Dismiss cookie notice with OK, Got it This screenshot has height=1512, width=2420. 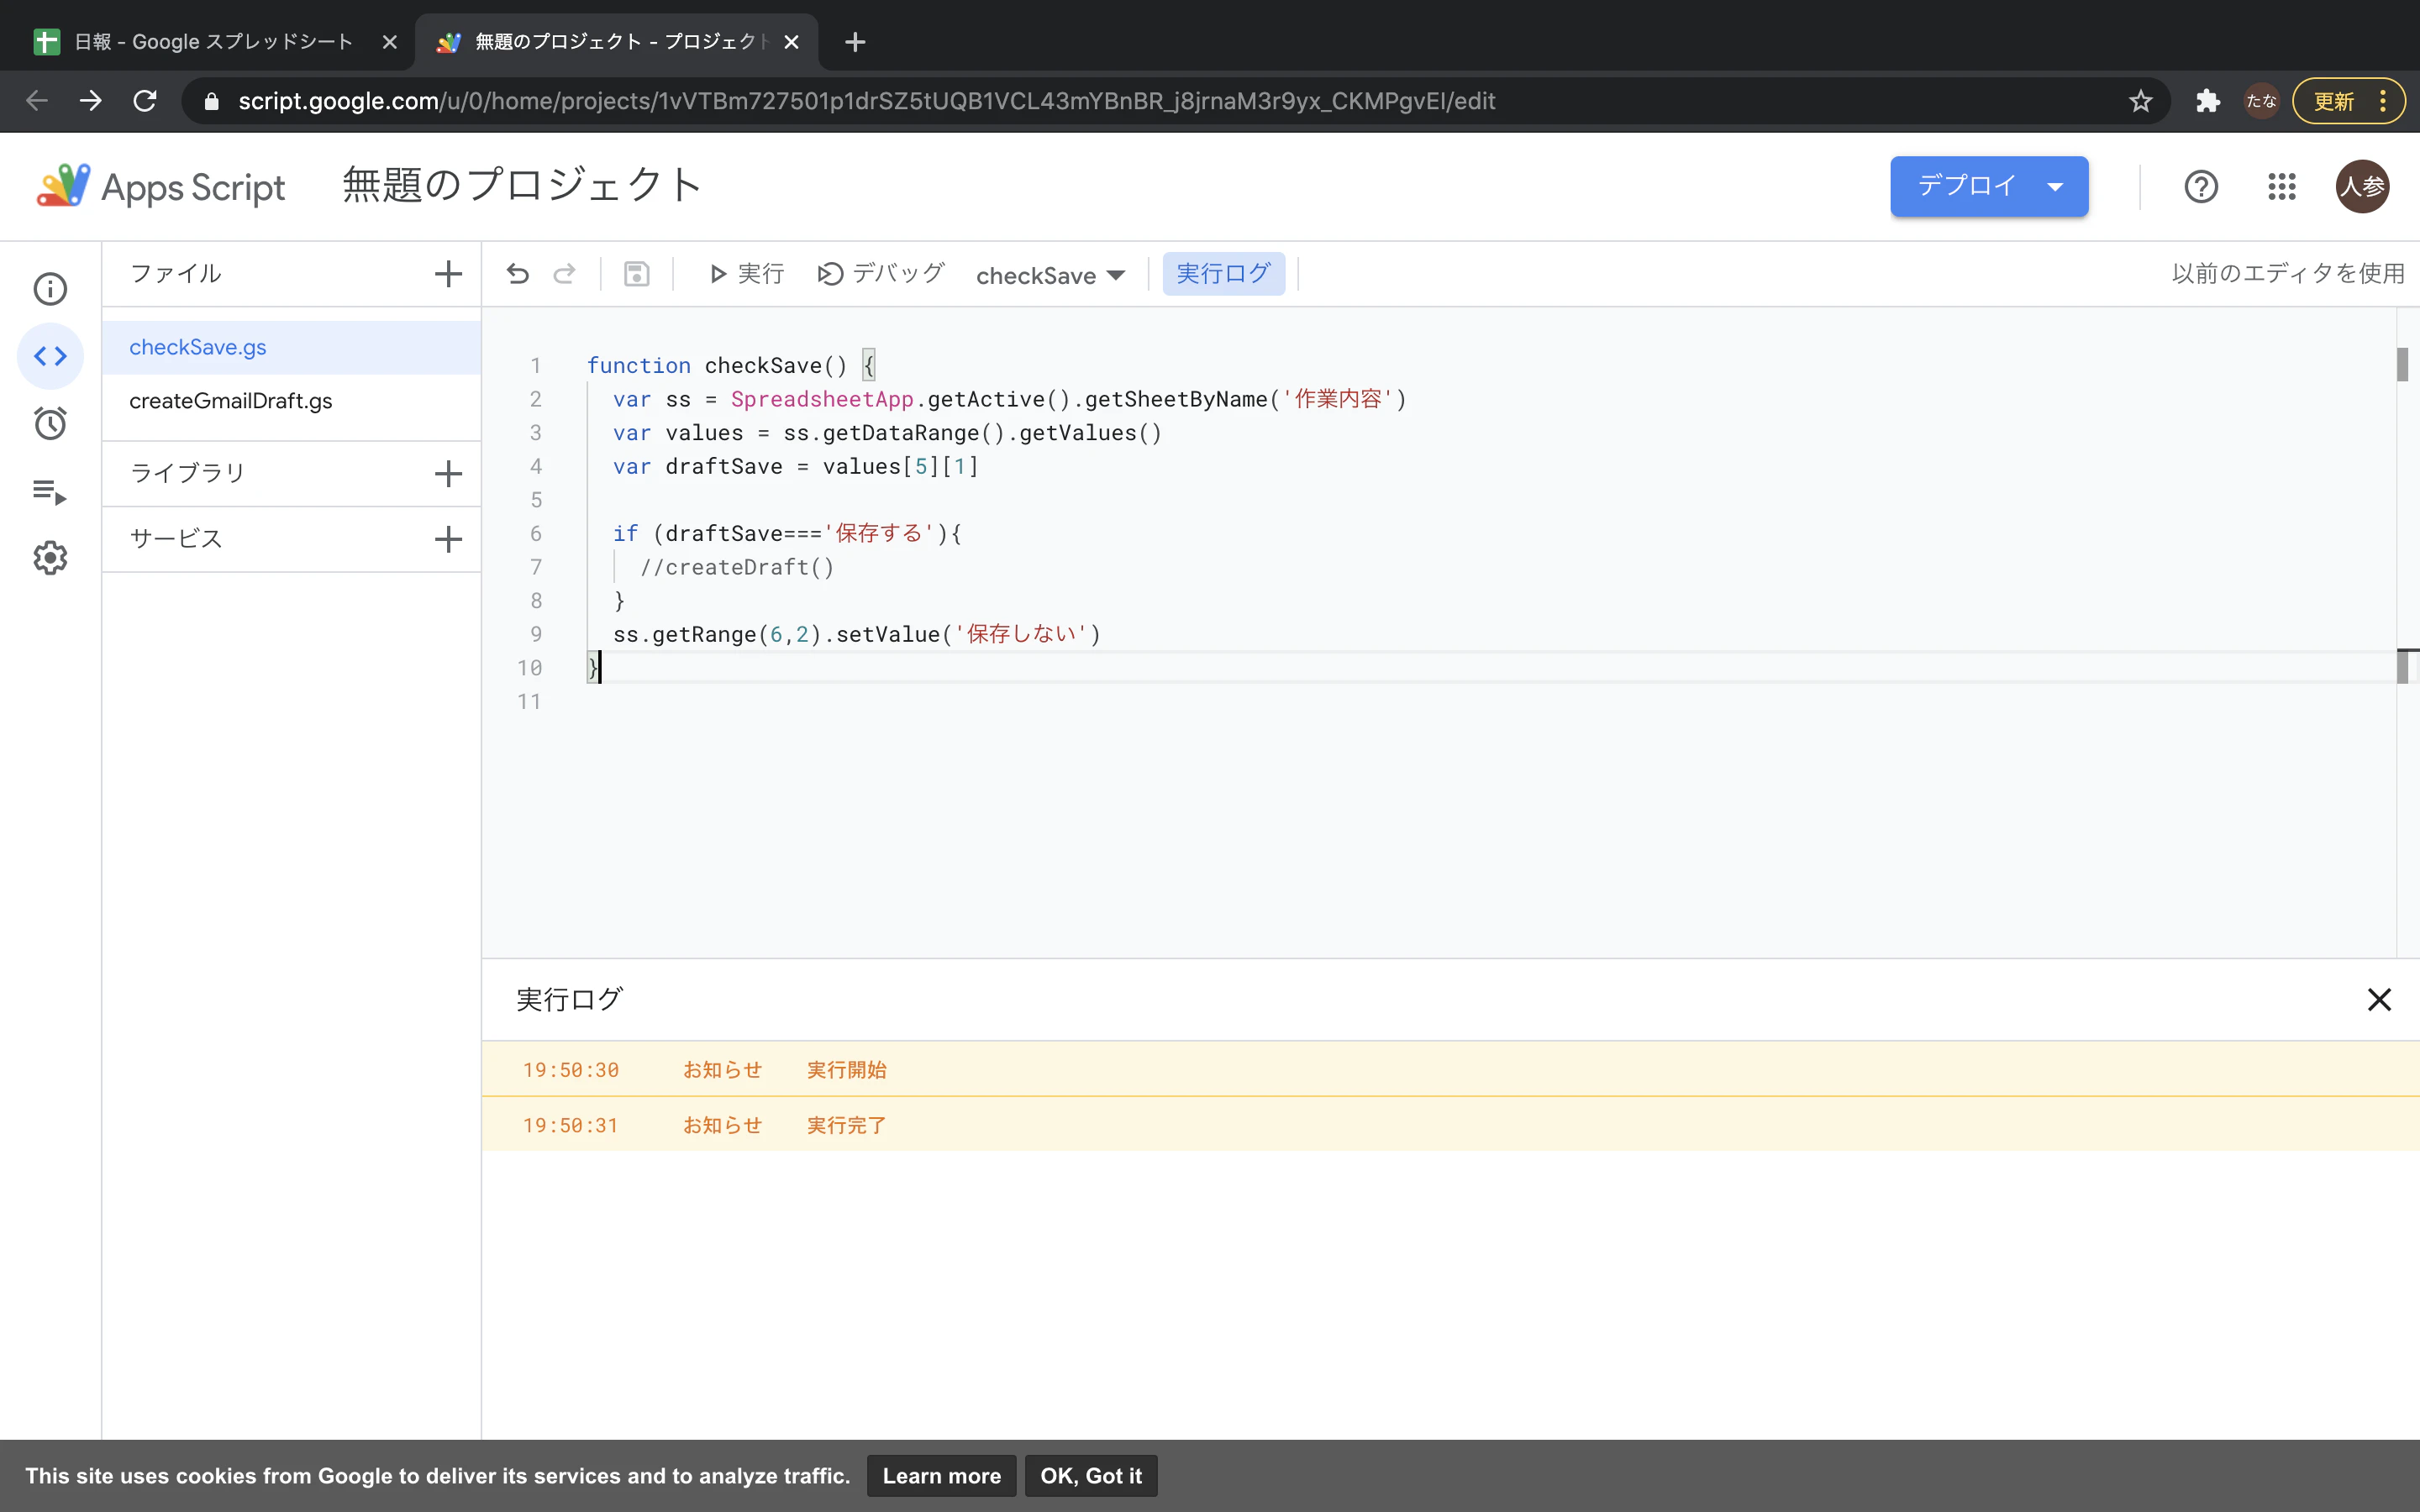tap(1089, 1475)
